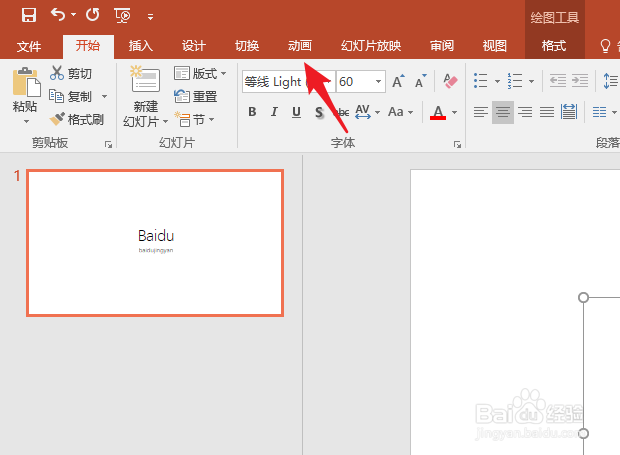Click the distributed alignment icon
This screenshot has width=620, height=455.
tap(569, 112)
